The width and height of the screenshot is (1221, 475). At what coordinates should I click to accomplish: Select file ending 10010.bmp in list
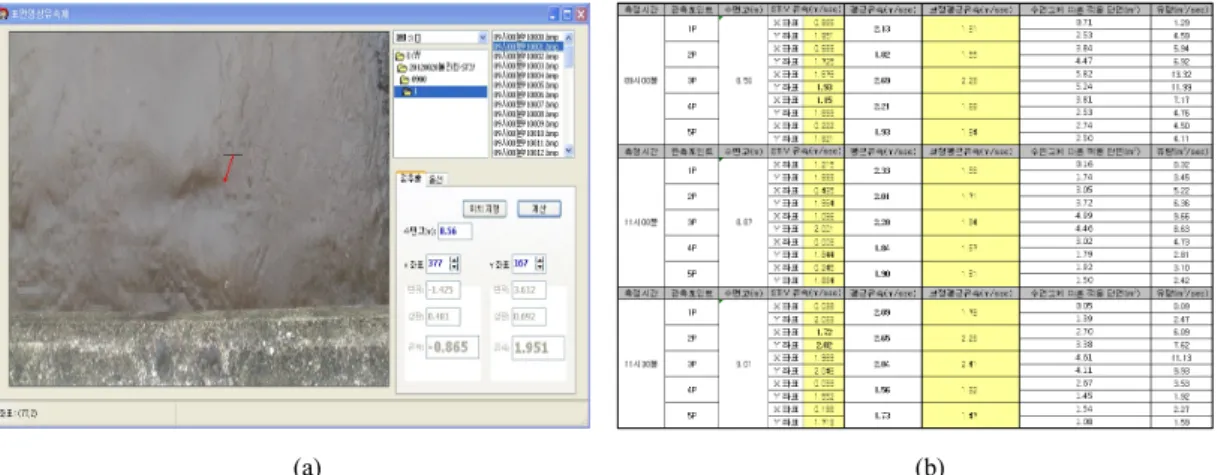pyautogui.click(x=528, y=132)
